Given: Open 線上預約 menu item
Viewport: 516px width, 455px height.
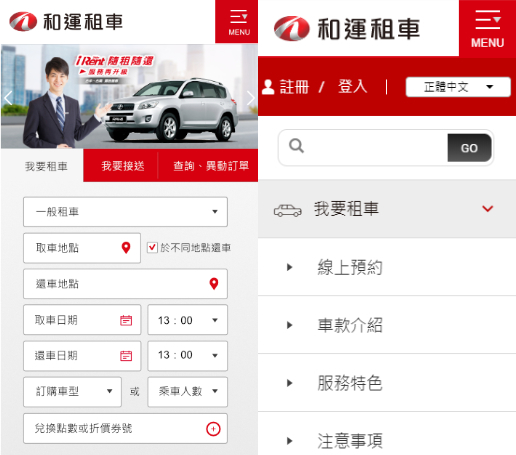Looking at the screenshot, I should (387, 267).
